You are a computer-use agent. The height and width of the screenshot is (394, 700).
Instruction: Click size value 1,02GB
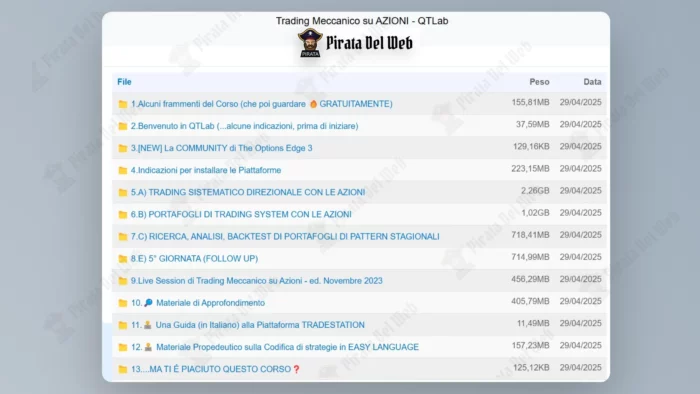click(535, 213)
